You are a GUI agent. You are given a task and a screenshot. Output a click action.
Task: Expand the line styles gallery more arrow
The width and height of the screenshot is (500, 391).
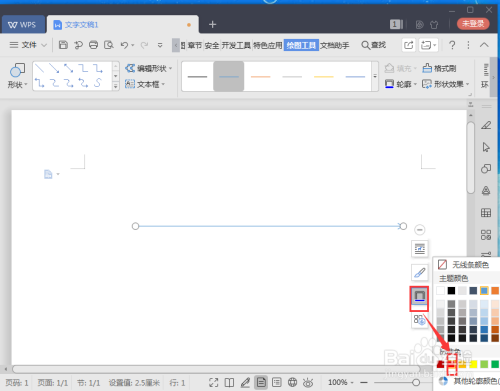375,76
